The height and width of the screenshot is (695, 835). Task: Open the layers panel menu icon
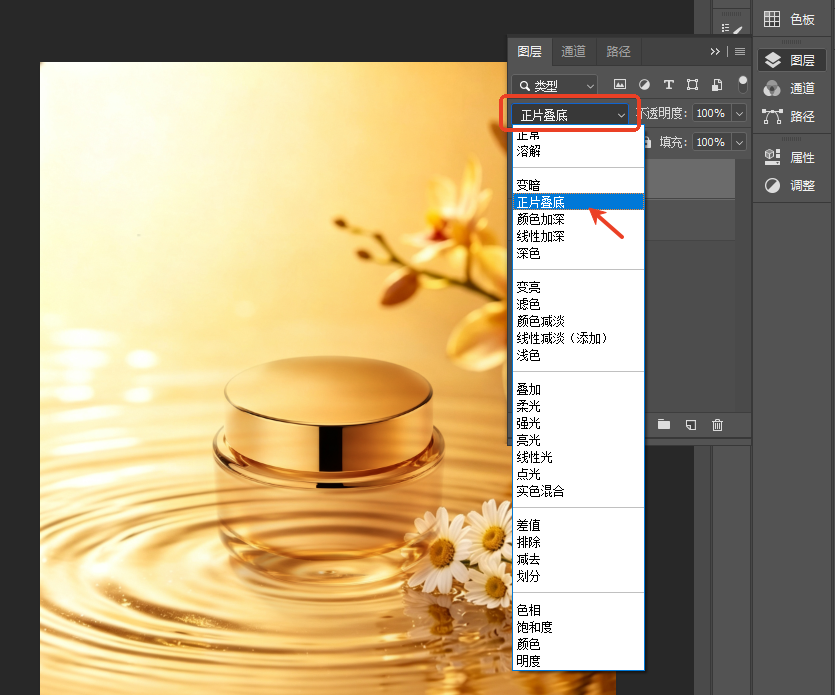[x=740, y=52]
